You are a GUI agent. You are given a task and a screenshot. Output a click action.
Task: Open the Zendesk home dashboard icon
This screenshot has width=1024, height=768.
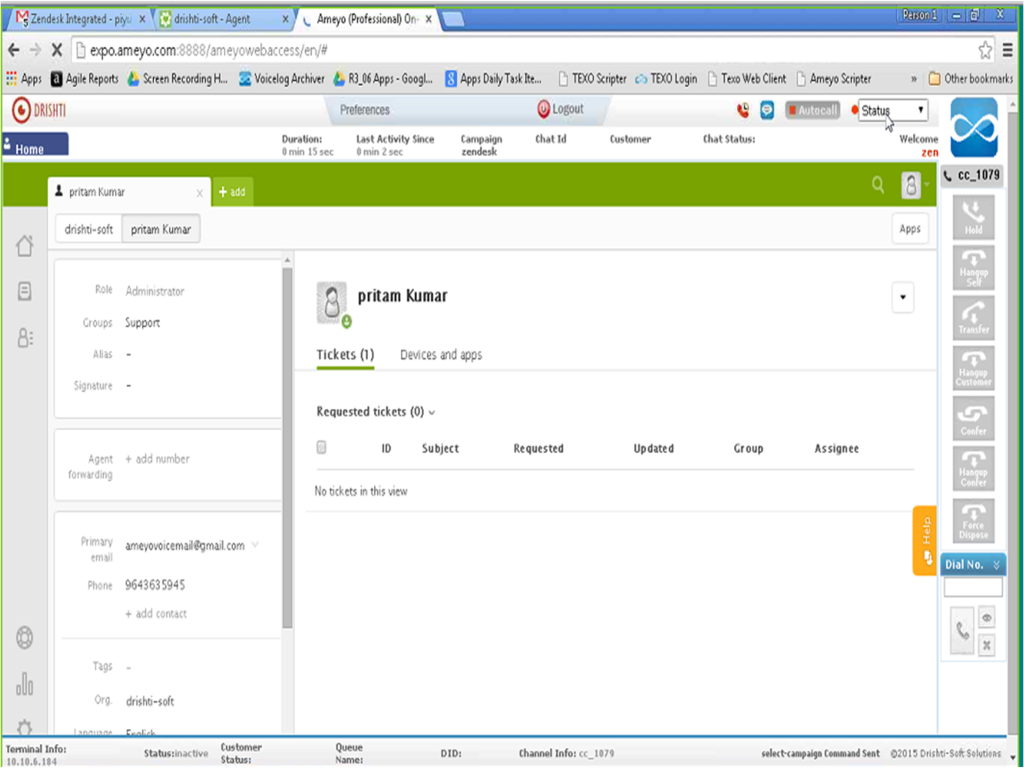pos(25,246)
